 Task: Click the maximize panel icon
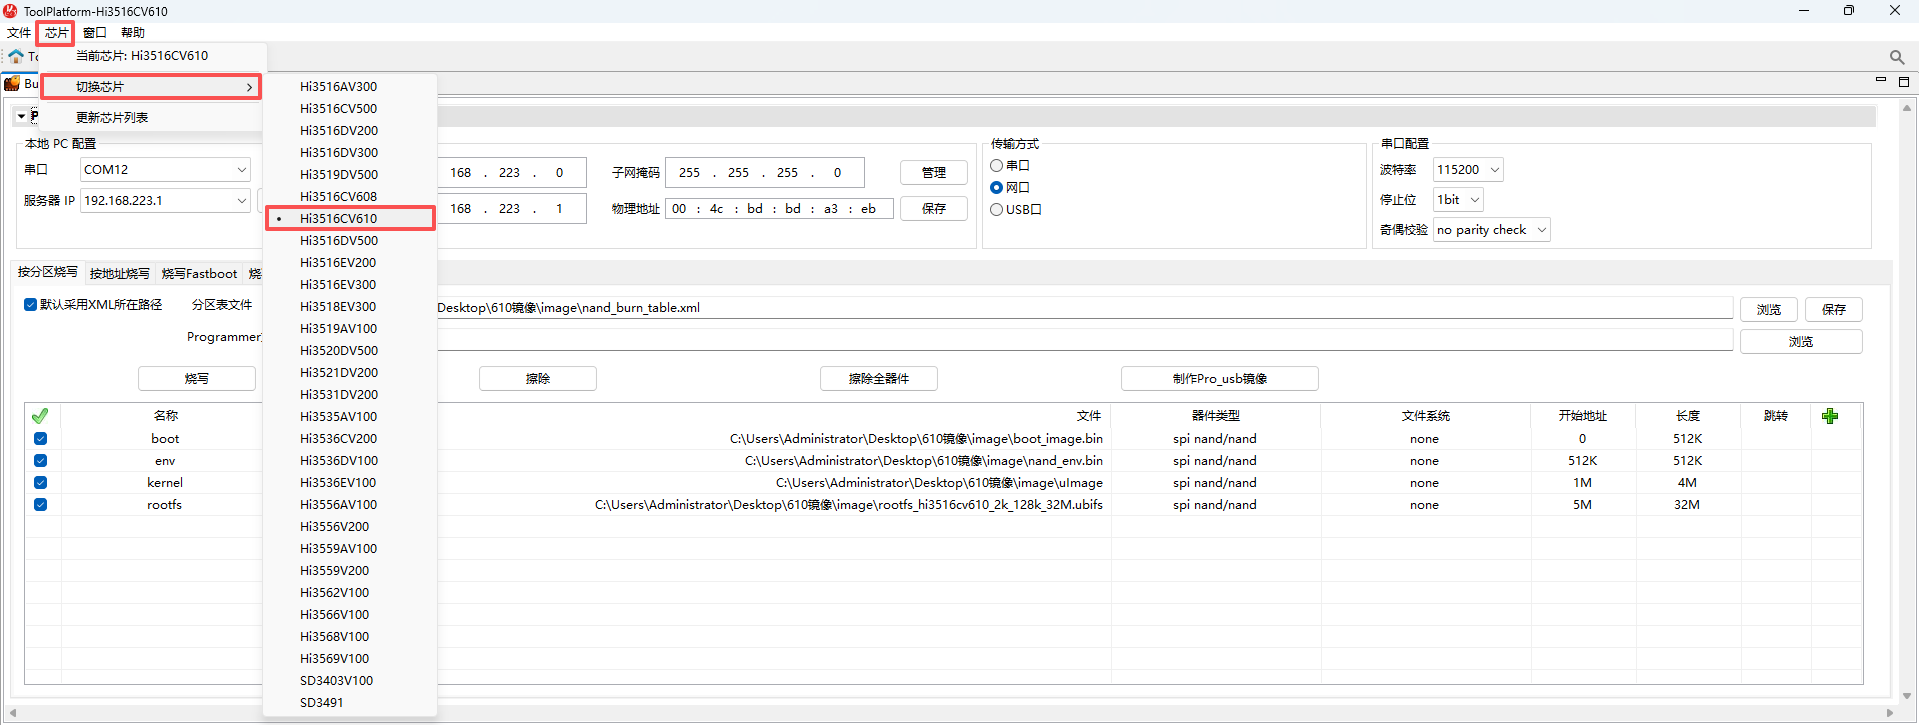tap(1904, 82)
